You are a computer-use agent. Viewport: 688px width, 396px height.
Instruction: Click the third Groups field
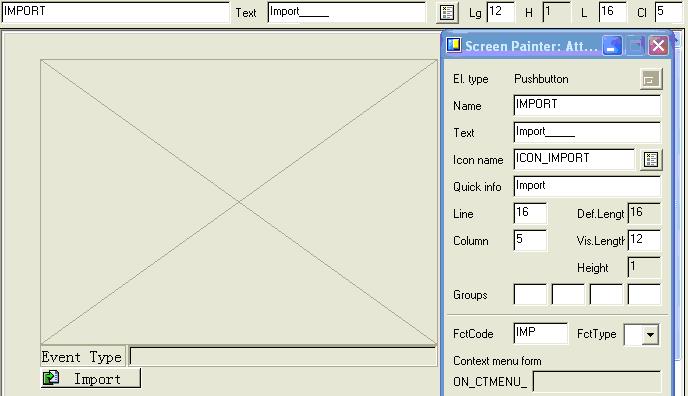(x=606, y=294)
